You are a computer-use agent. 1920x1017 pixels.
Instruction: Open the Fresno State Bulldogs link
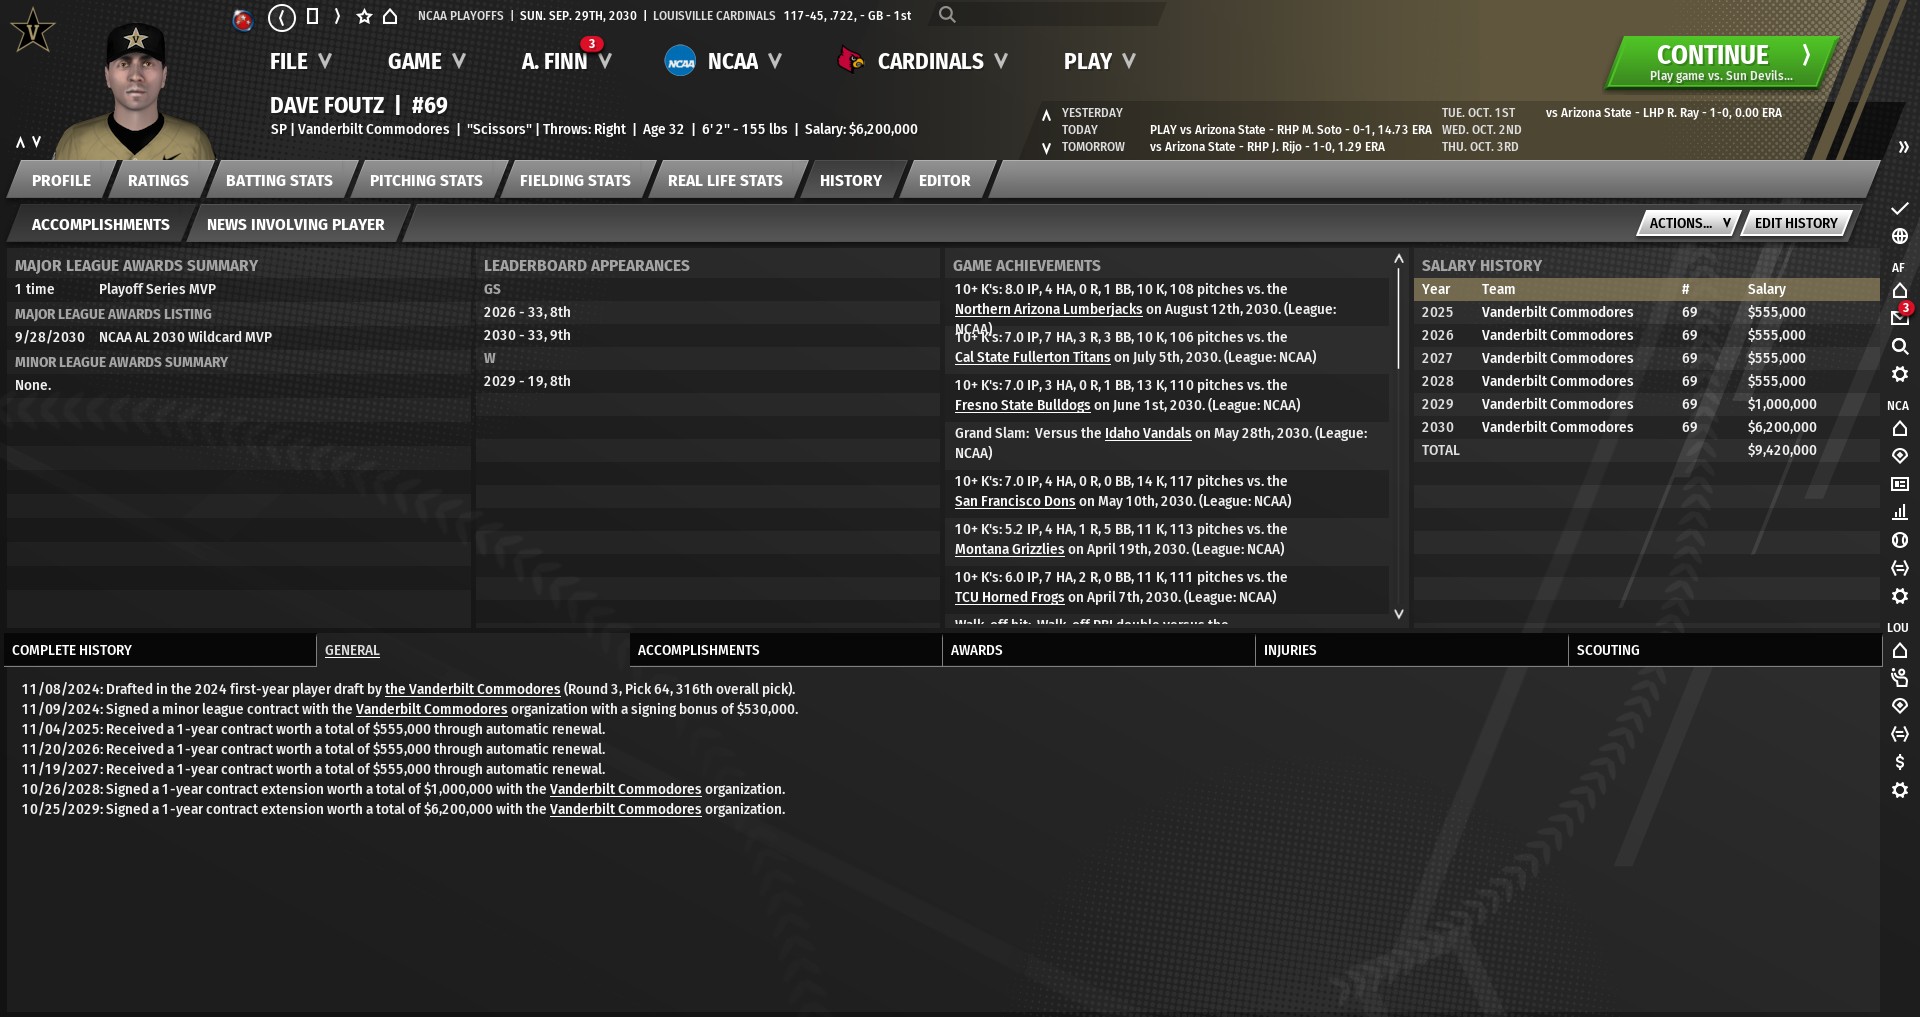point(1022,405)
